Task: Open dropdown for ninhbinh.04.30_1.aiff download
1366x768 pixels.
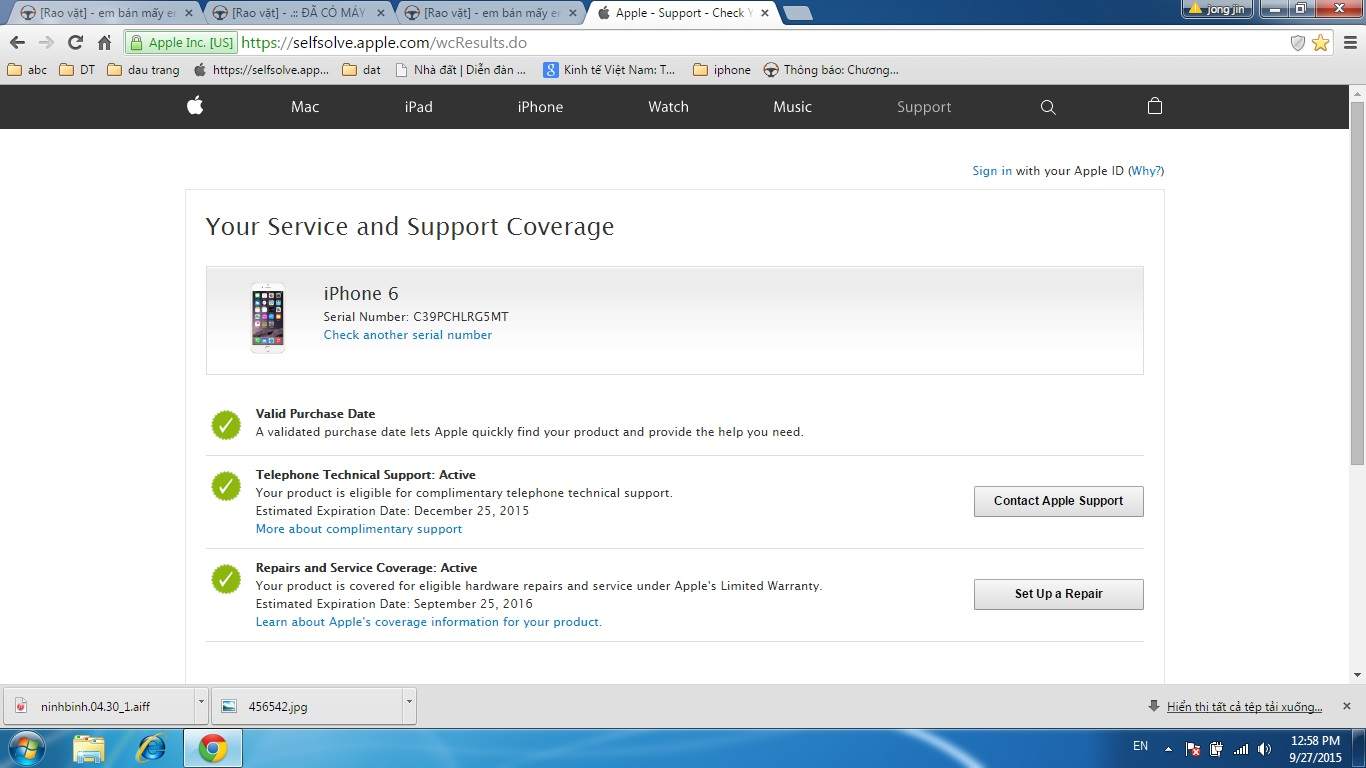Action: coord(201,705)
